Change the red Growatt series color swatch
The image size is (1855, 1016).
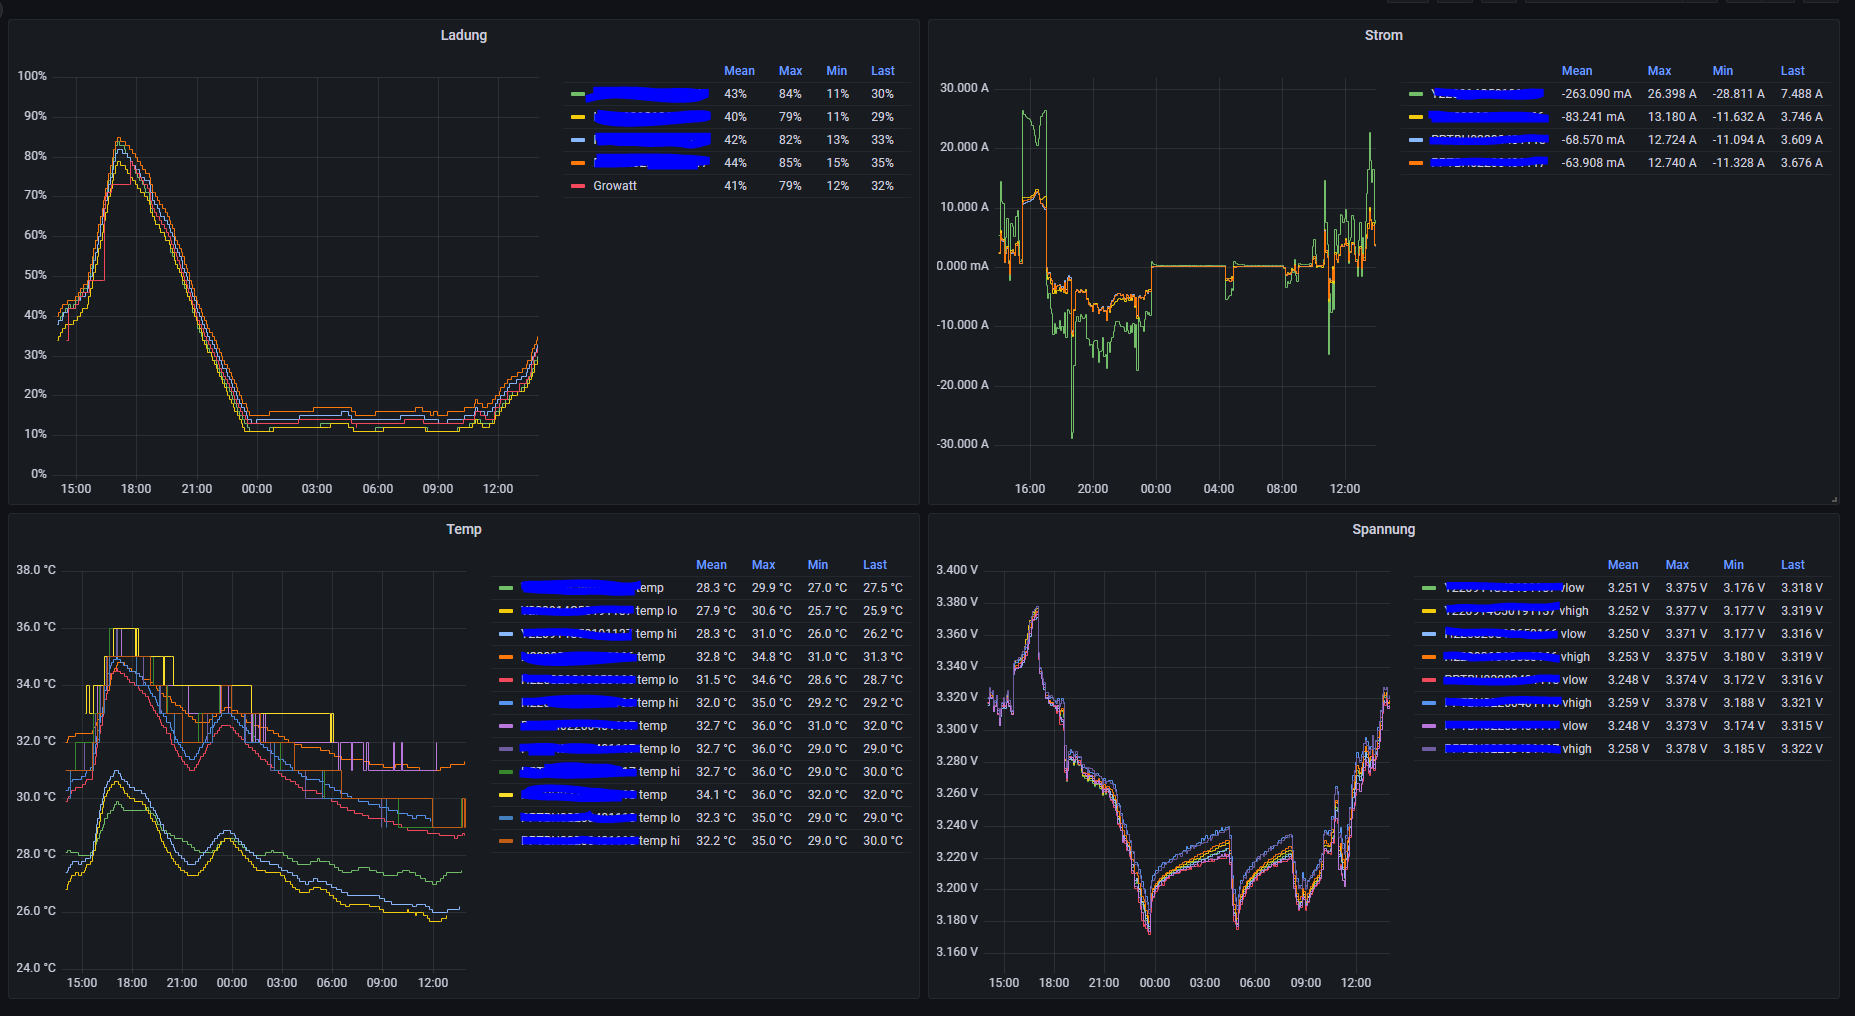[x=577, y=186]
